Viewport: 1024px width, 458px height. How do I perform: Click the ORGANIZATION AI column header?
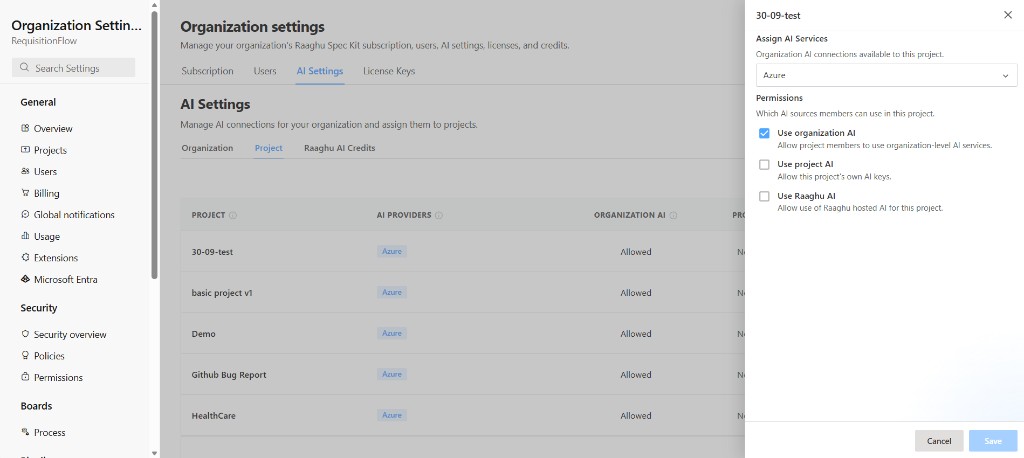(631, 216)
